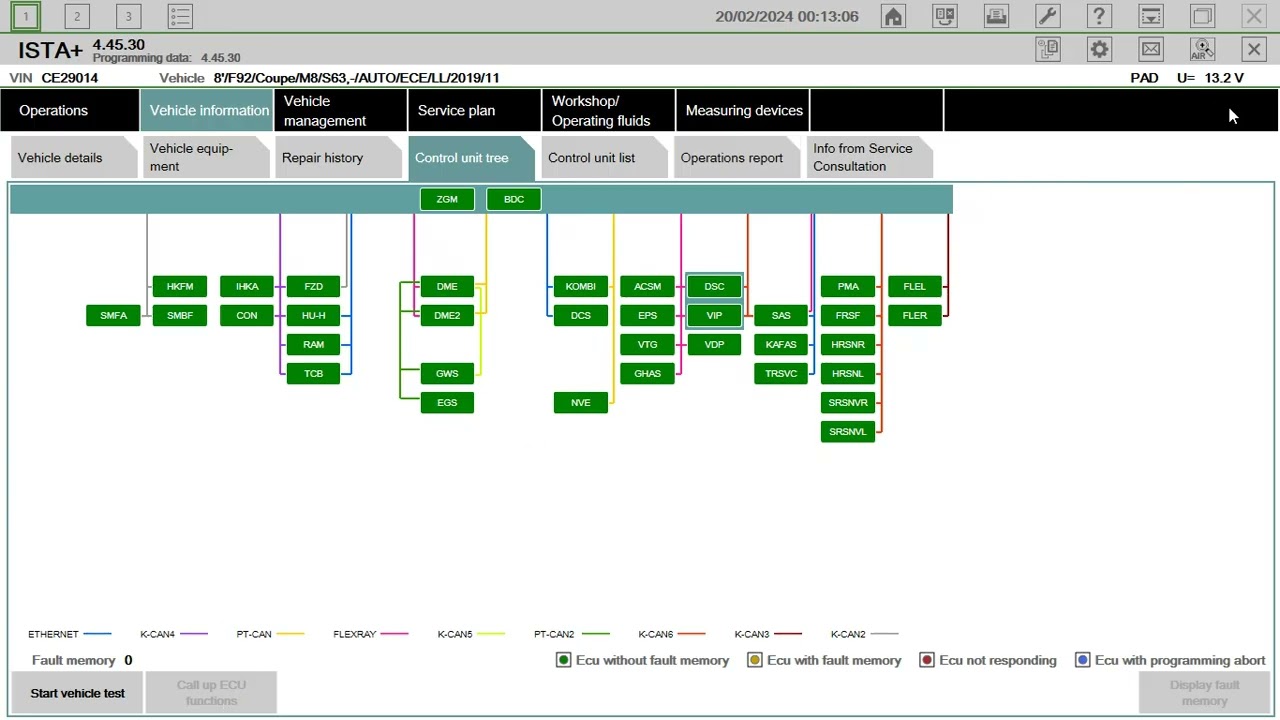This screenshot has height=720, width=1280.
Task: Open the Service plan menu
Action: point(475,110)
